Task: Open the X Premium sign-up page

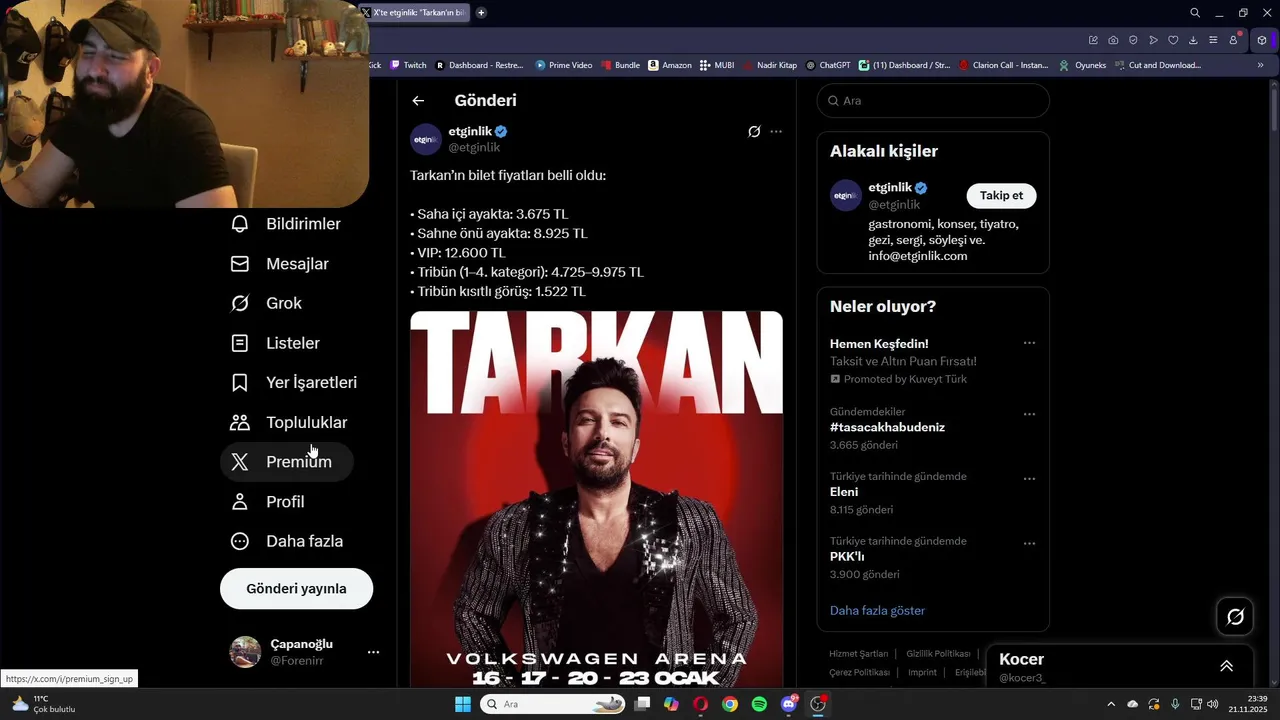Action: [x=286, y=462]
